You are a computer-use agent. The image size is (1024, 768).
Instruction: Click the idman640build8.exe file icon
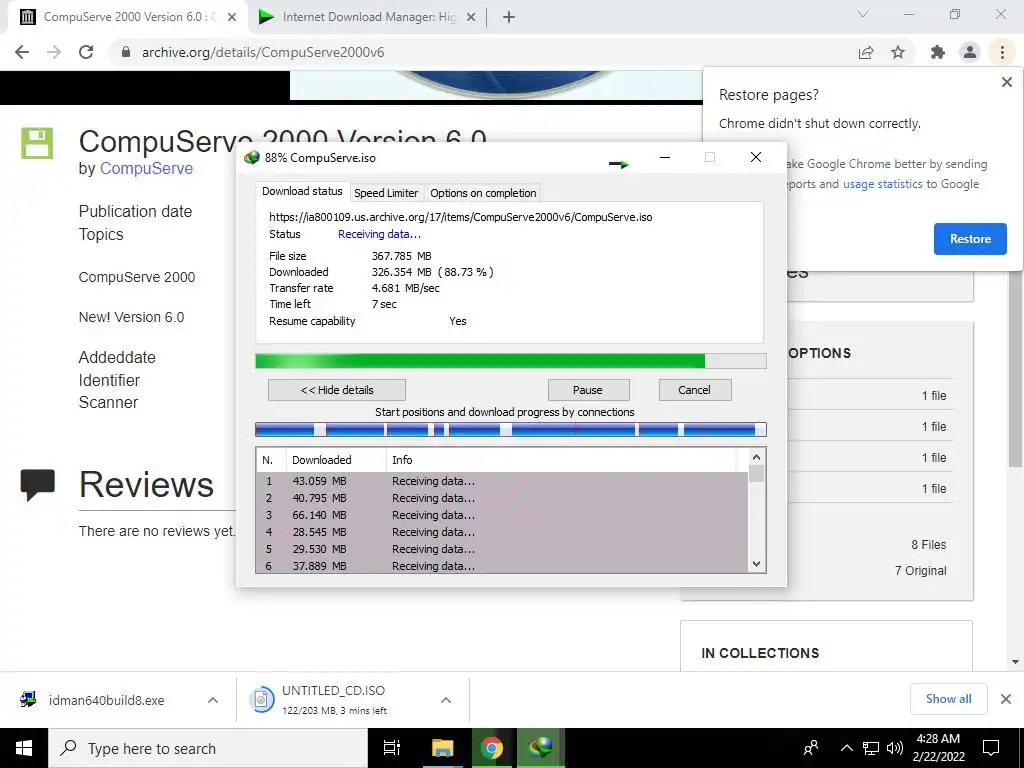pyautogui.click(x=28, y=699)
